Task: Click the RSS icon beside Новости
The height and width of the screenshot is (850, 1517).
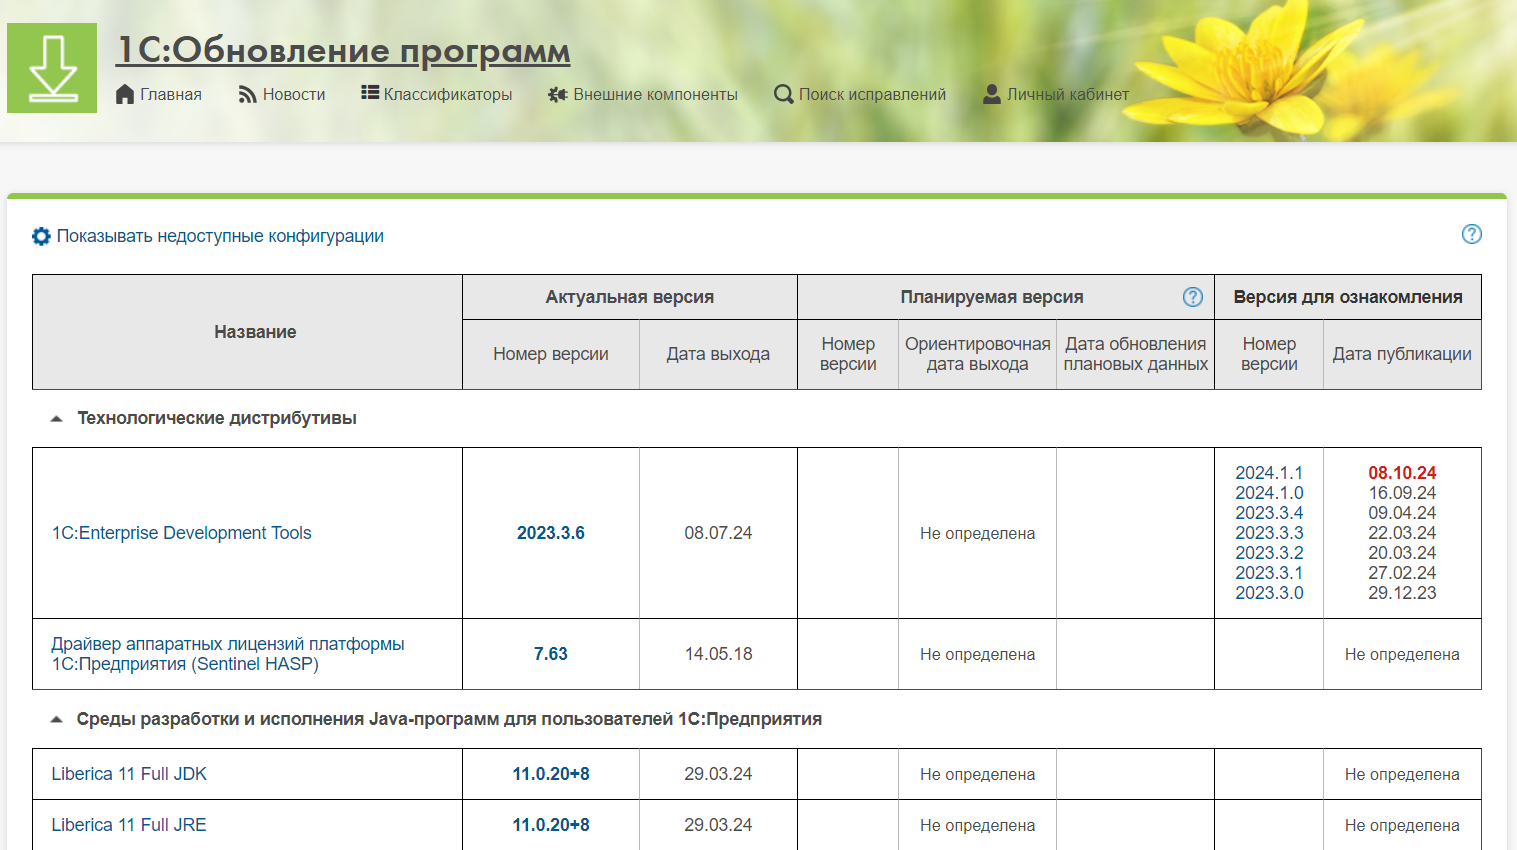Action: pyautogui.click(x=247, y=94)
